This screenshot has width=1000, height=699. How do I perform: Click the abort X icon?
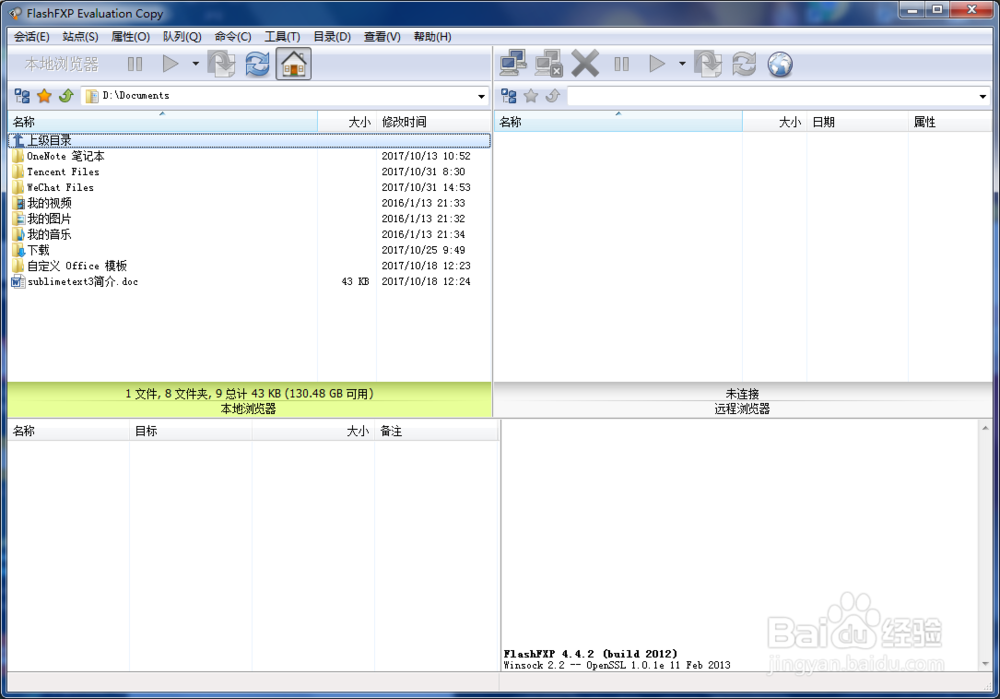(585, 64)
